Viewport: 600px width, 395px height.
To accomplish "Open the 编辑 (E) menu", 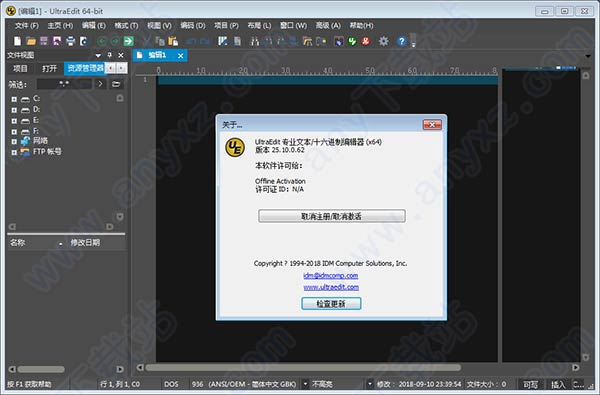I will coord(93,25).
